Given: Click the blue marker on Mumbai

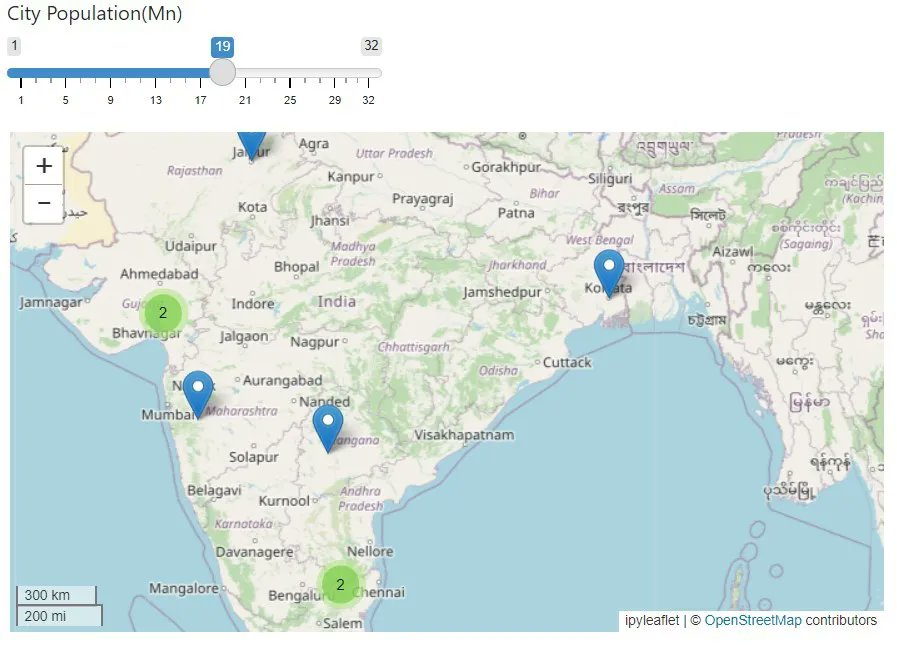Looking at the screenshot, I should [x=198, y=395].
